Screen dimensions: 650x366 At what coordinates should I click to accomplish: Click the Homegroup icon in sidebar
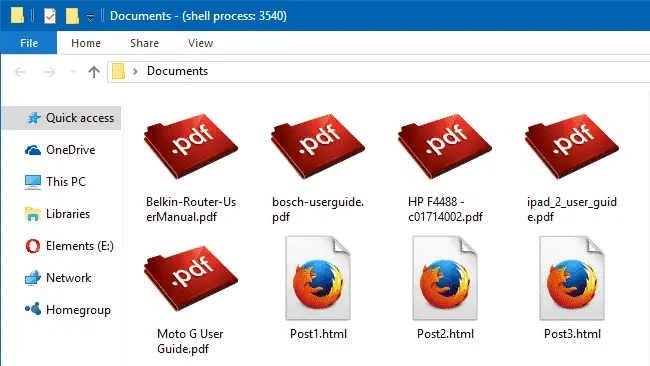point(33,309)
